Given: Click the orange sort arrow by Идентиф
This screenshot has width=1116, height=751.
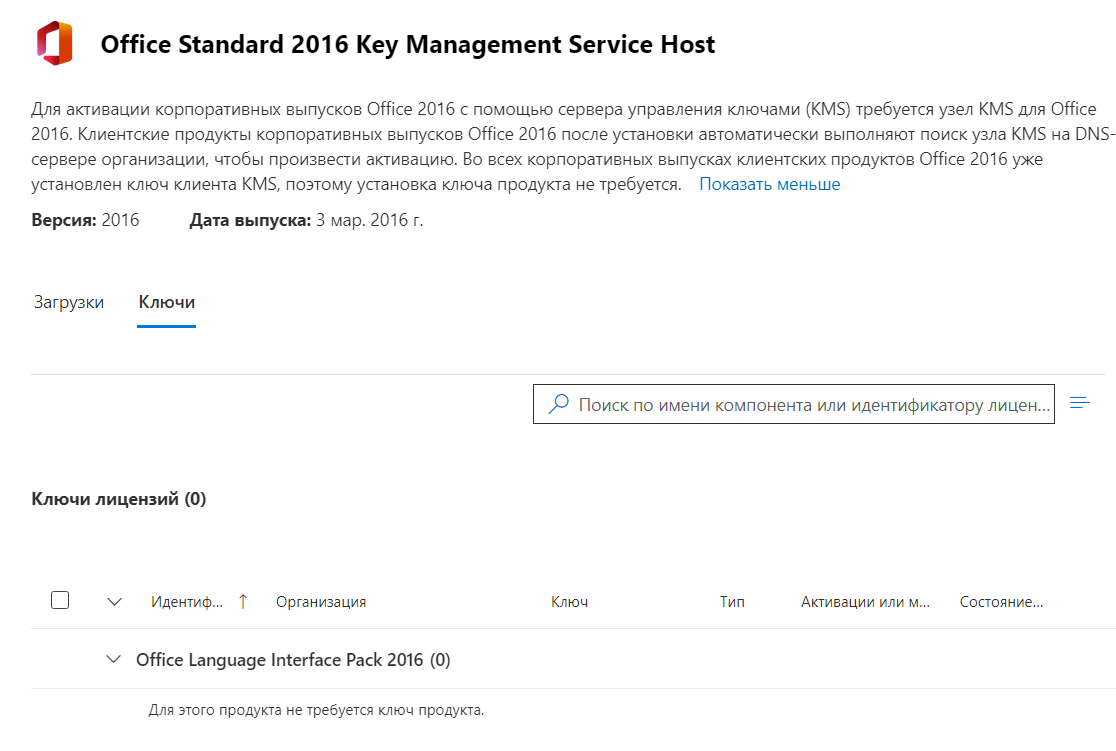Looking at the screenshot, I should (242, 601).
